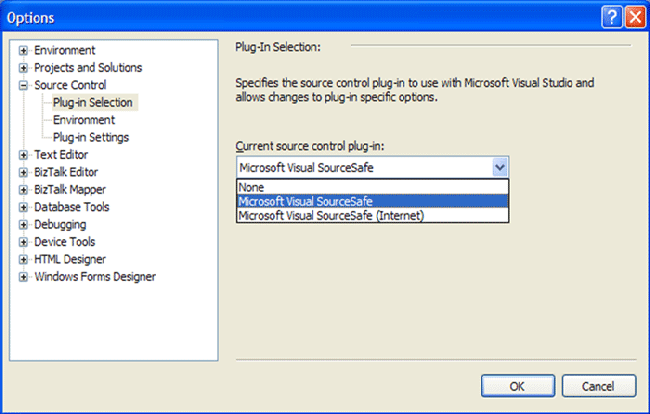The width and height of the screenshot is (650, 414).
Task: Expand the Windows Forms Designer node
Action: coord(23,277)
